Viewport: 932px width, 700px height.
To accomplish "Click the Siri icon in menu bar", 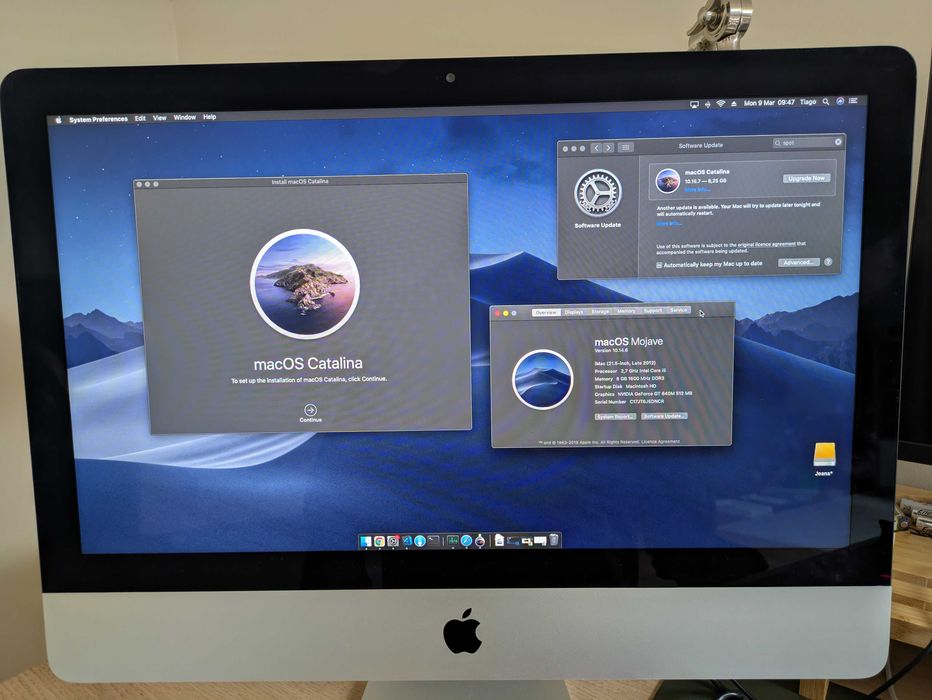I will coord(840,101).
